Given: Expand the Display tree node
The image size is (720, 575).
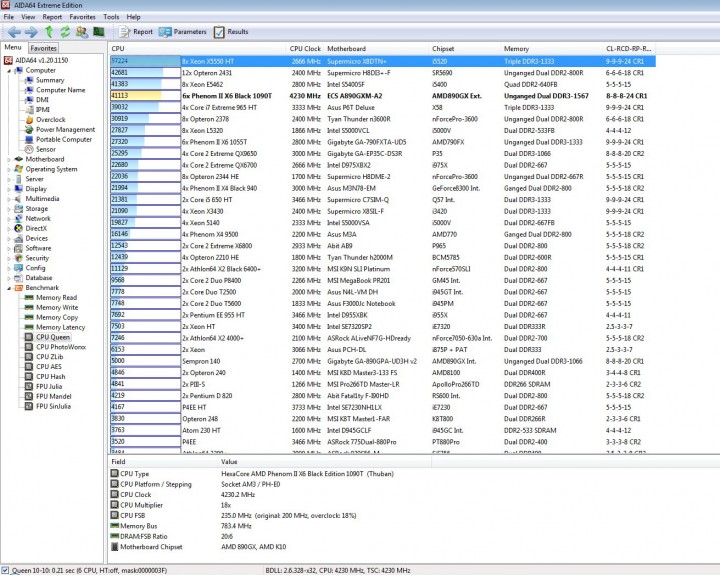Looking at the screenshot, I should [x=9, y=189].
